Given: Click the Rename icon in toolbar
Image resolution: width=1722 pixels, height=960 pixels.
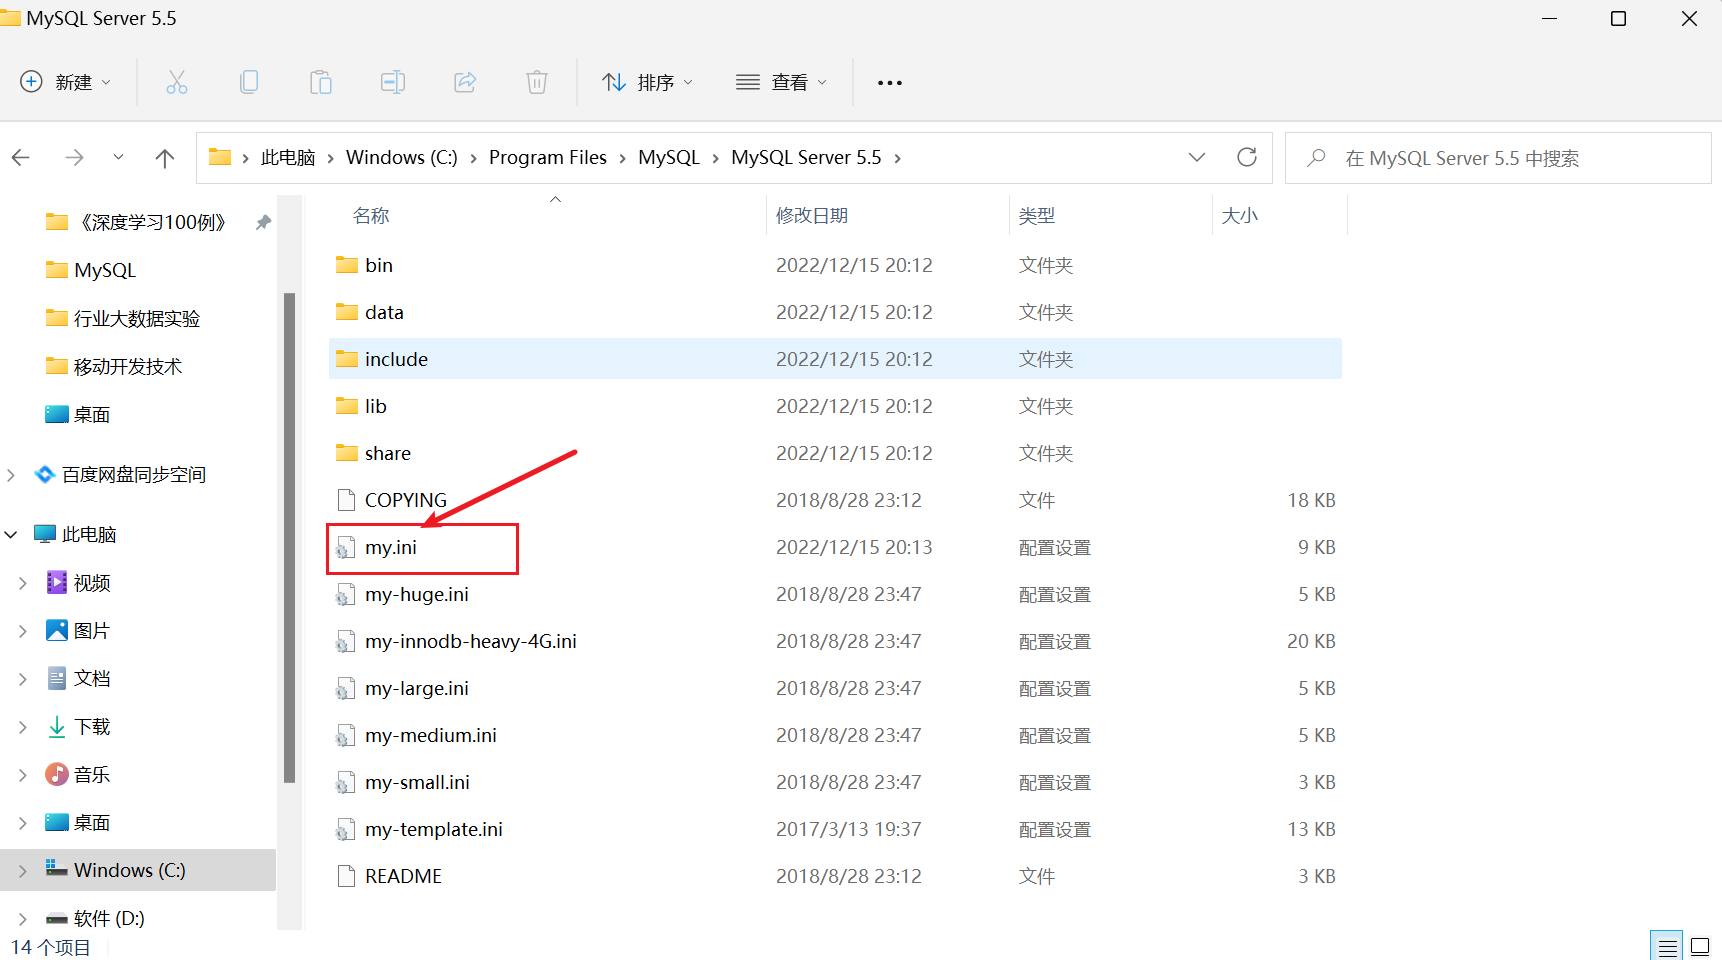Looking at the screenshot, I should (x=393, y=82).
